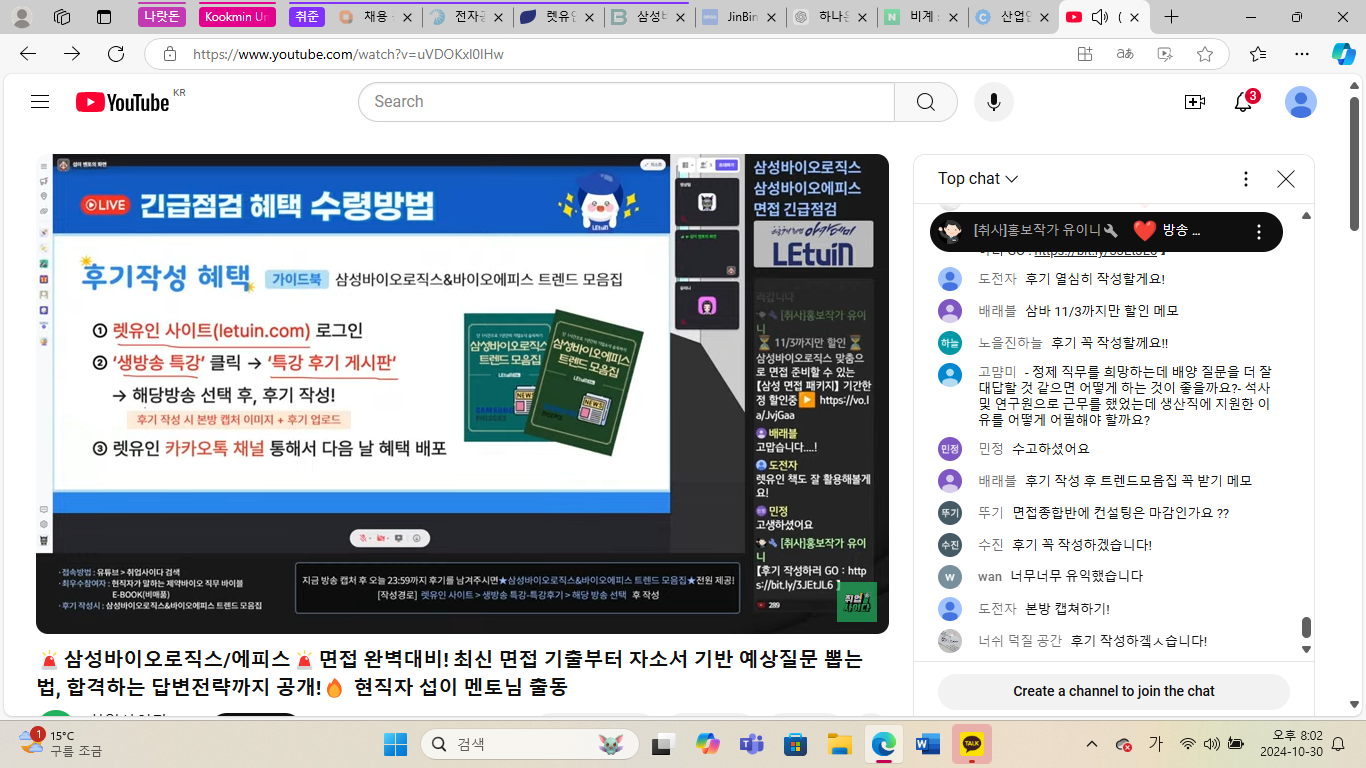Refresh the current page
The width and height of the screenshot is (1366, 768).
pos(116,54)
